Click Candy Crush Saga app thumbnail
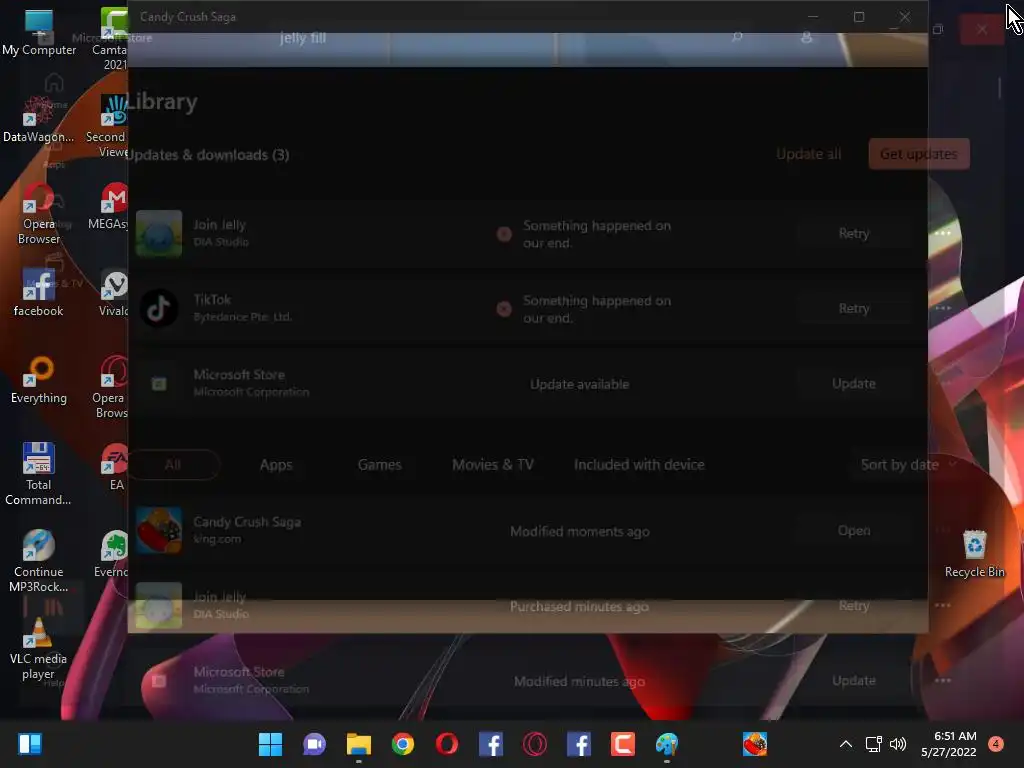 click(x=159, y=531)
